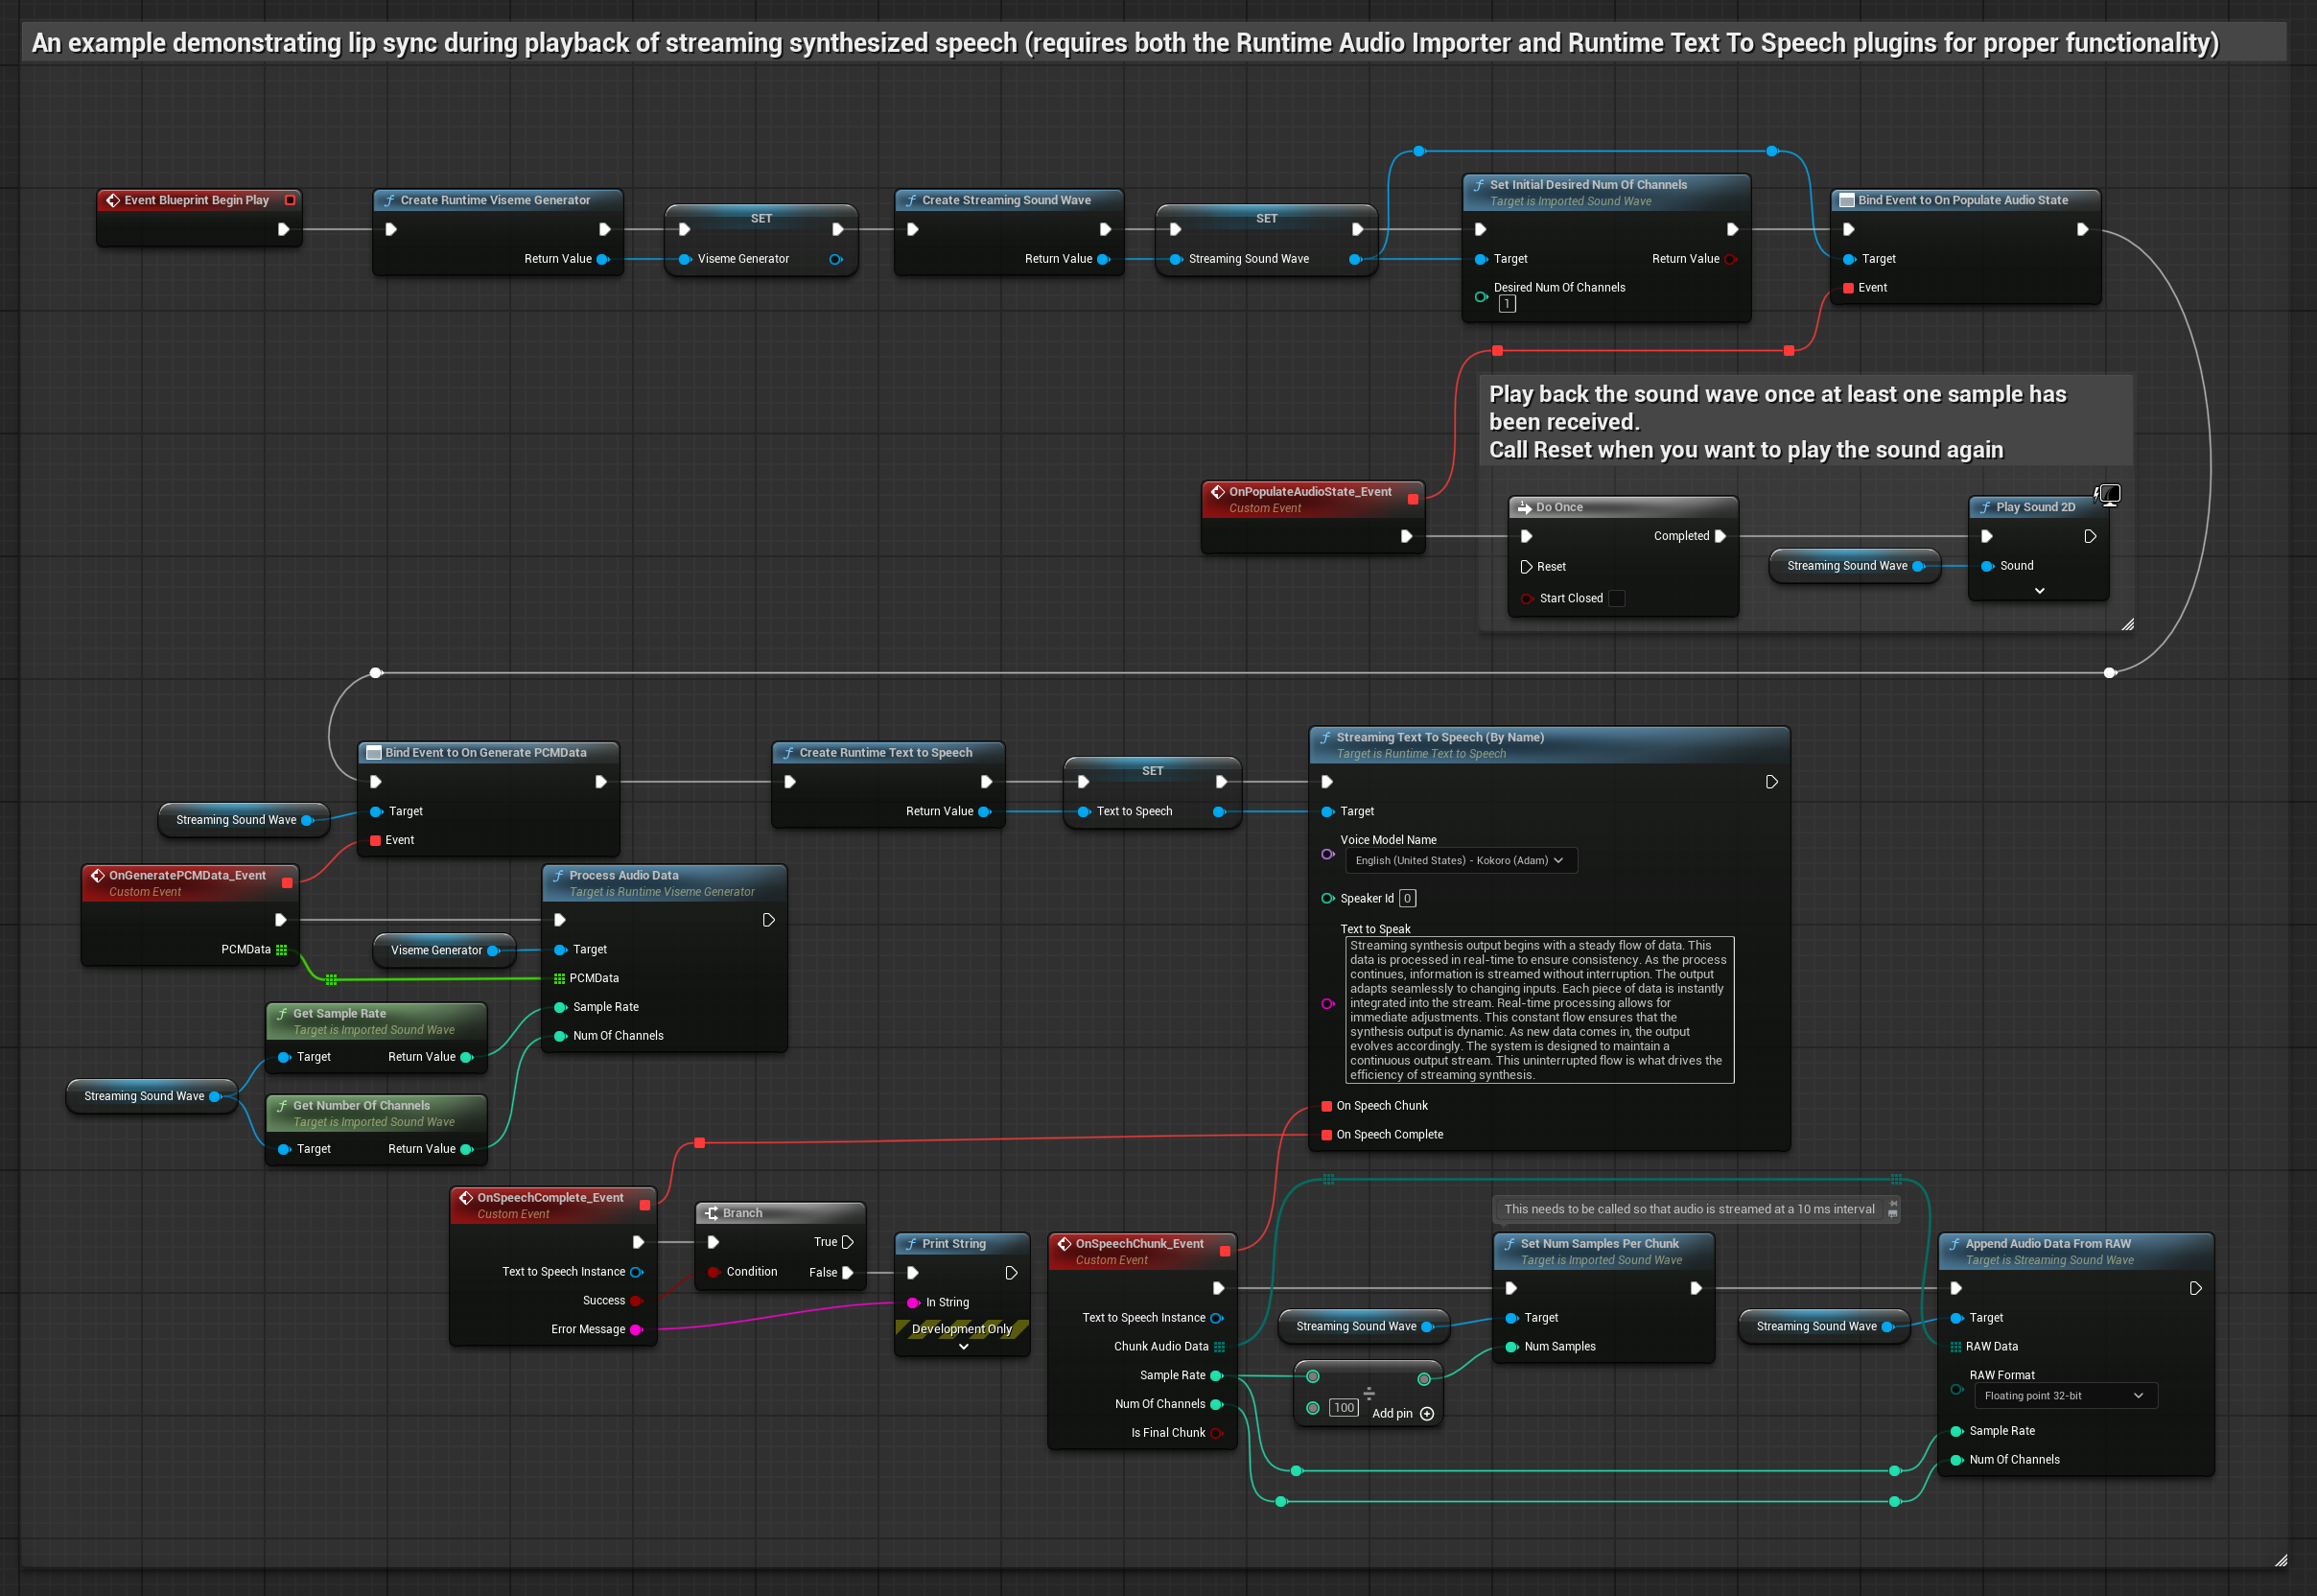Click the Error Message pin on OnSpeechComplete_Event

[x=636, y=1330]
